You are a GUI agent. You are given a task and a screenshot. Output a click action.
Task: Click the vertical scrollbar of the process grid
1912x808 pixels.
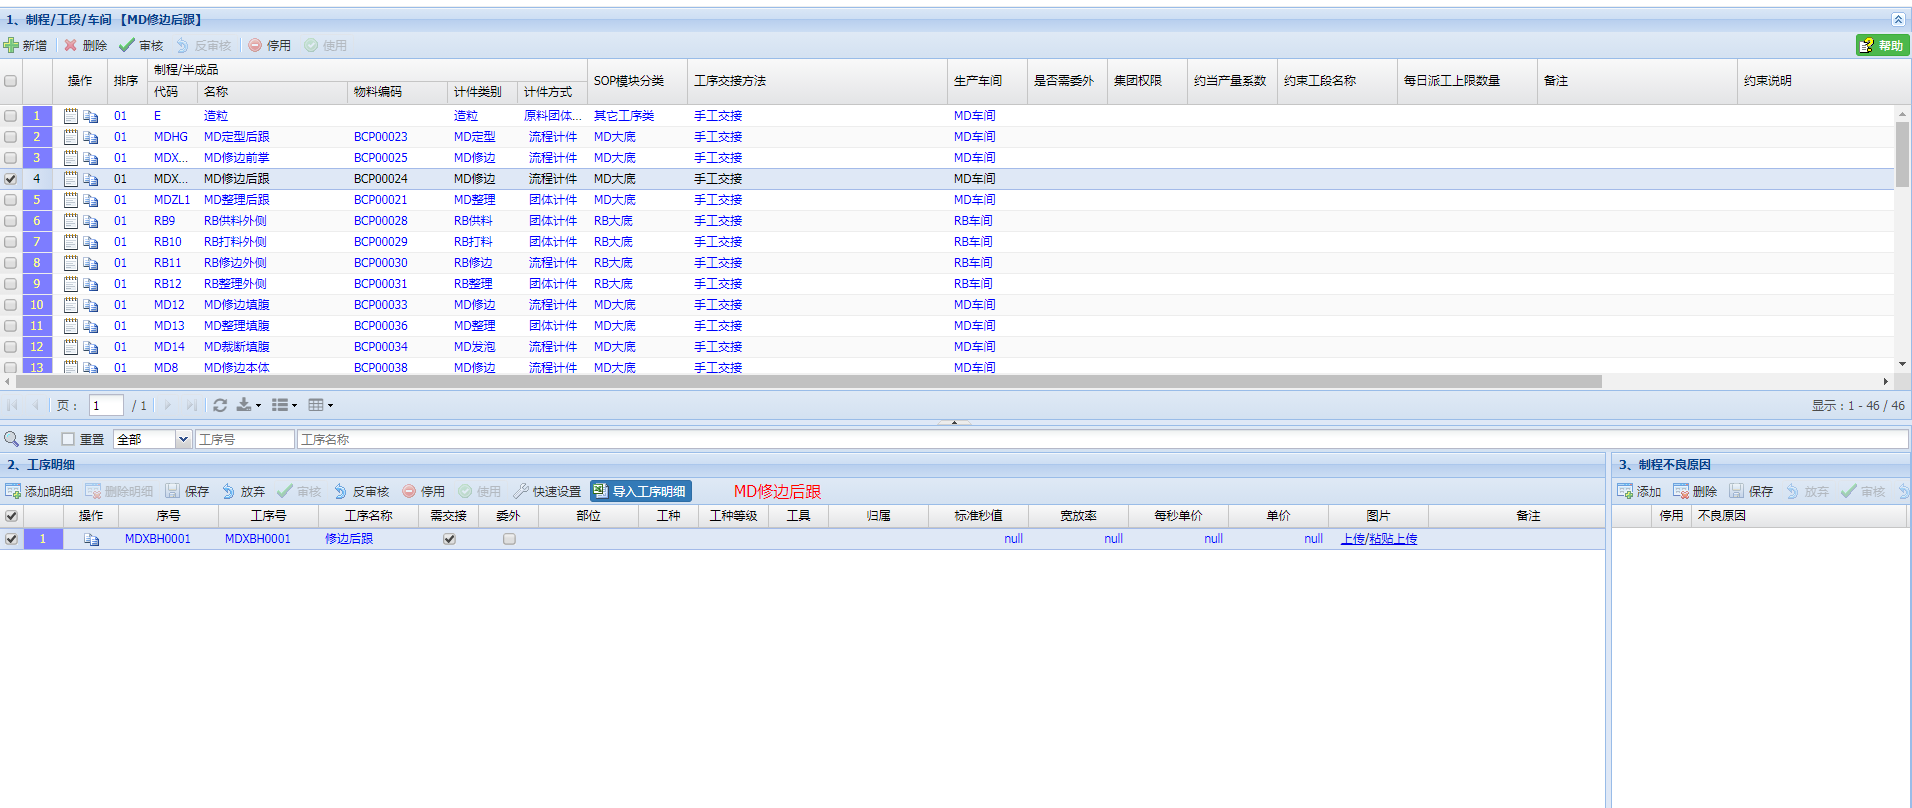(x=1902, y=154)
